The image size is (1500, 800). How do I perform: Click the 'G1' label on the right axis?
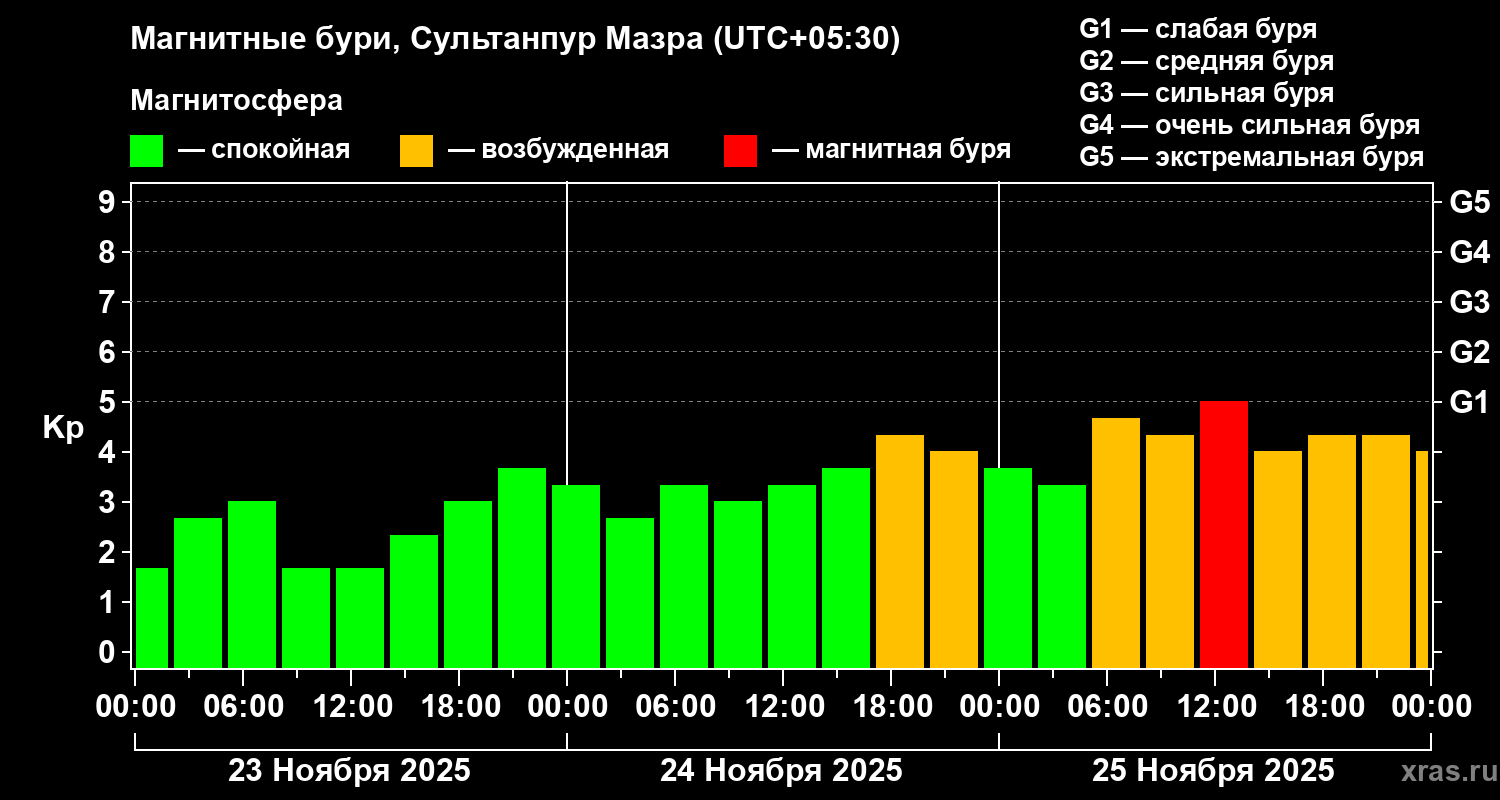point(1470,402)
